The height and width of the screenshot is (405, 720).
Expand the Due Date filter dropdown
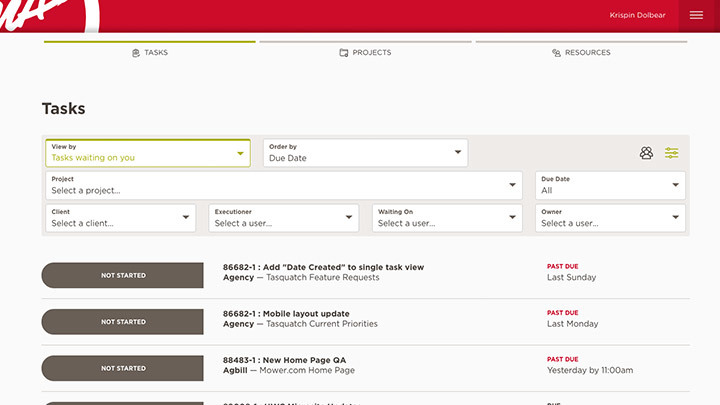point(610,185)
